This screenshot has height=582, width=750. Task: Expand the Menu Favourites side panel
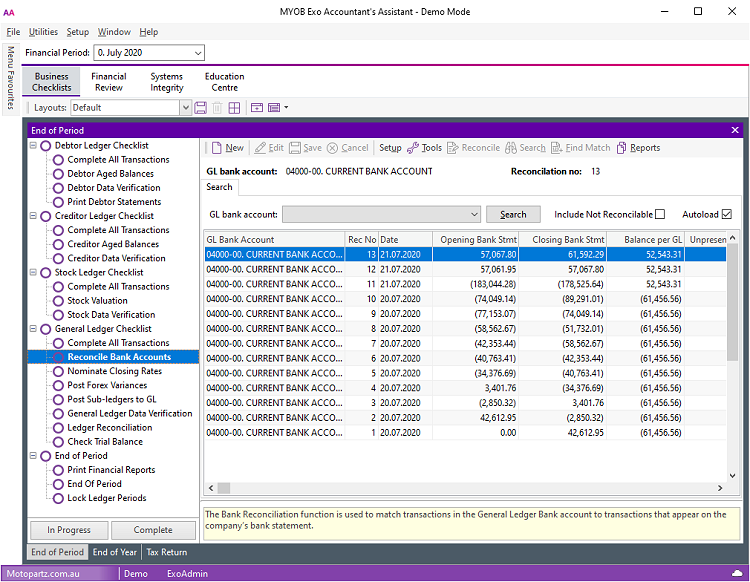tap(10, 77)
